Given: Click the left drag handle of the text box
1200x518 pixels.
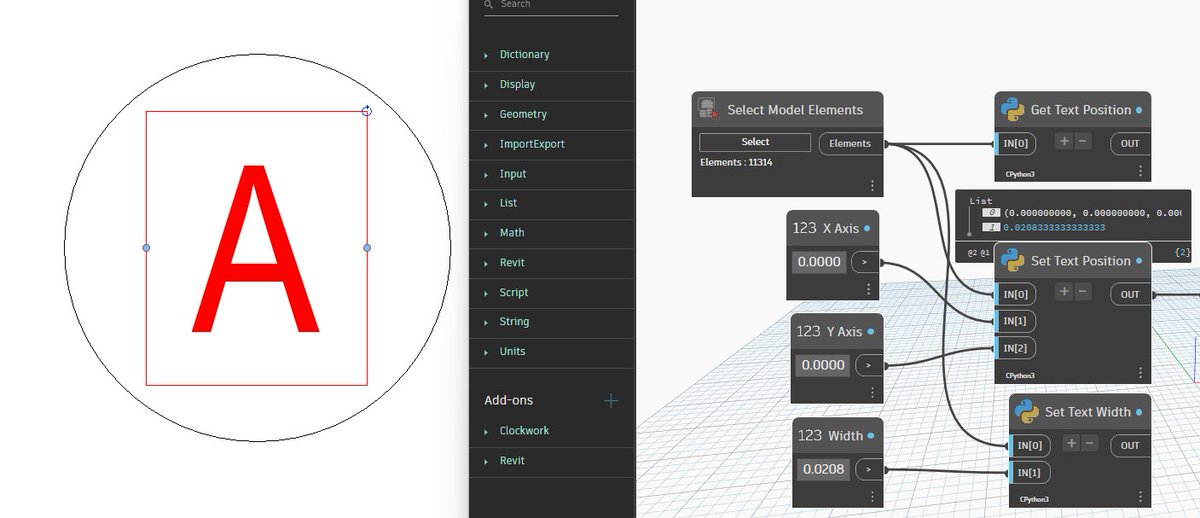Looking at the screenshot, I should 146,247.
